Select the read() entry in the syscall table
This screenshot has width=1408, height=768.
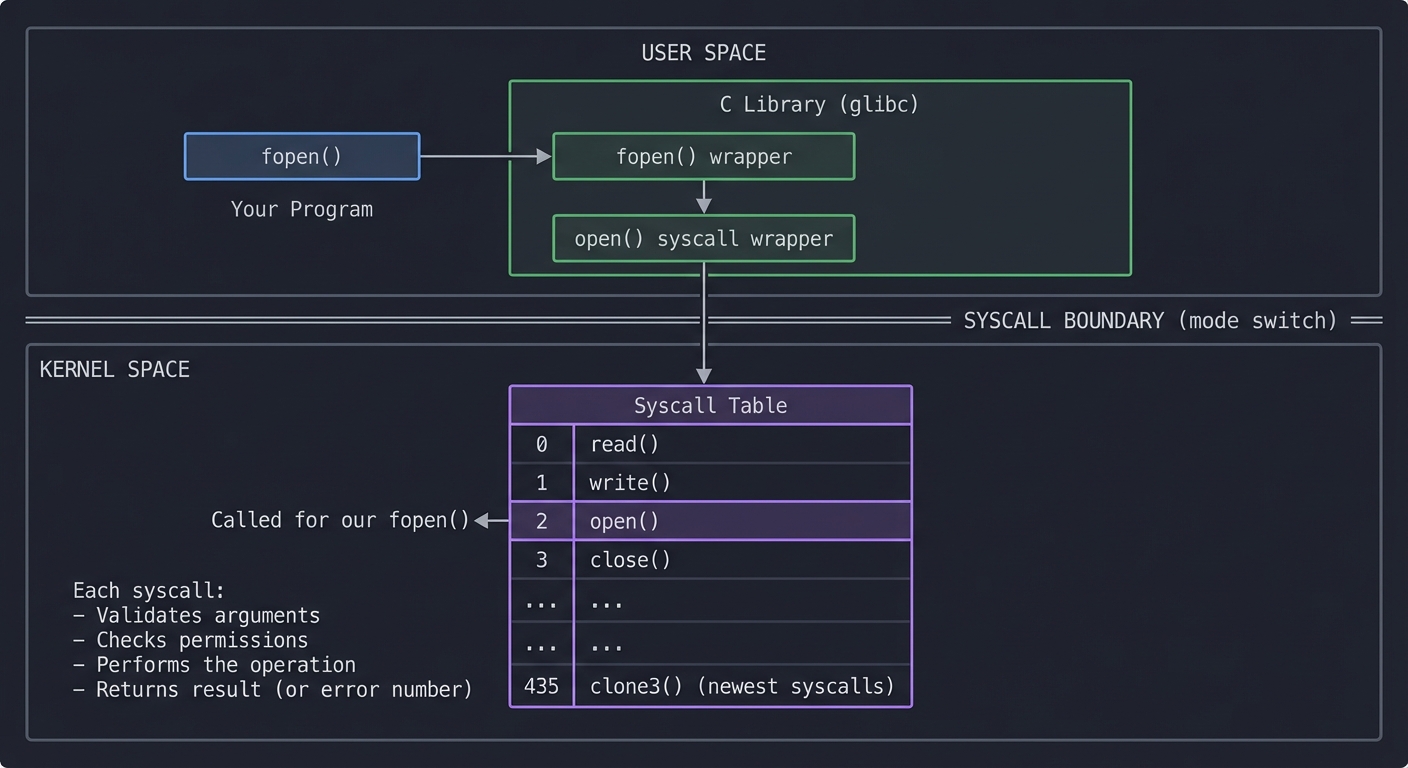coord(742,443)
